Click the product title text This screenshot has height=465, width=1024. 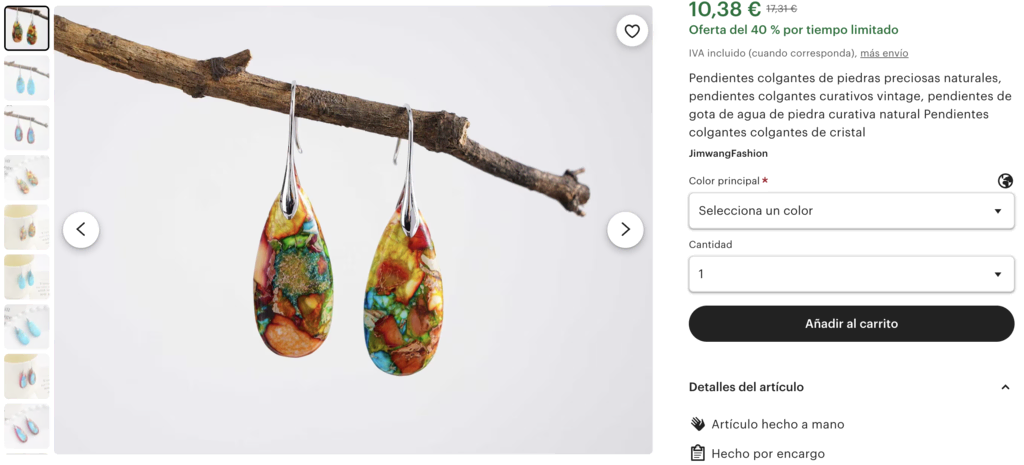point(850,105)
